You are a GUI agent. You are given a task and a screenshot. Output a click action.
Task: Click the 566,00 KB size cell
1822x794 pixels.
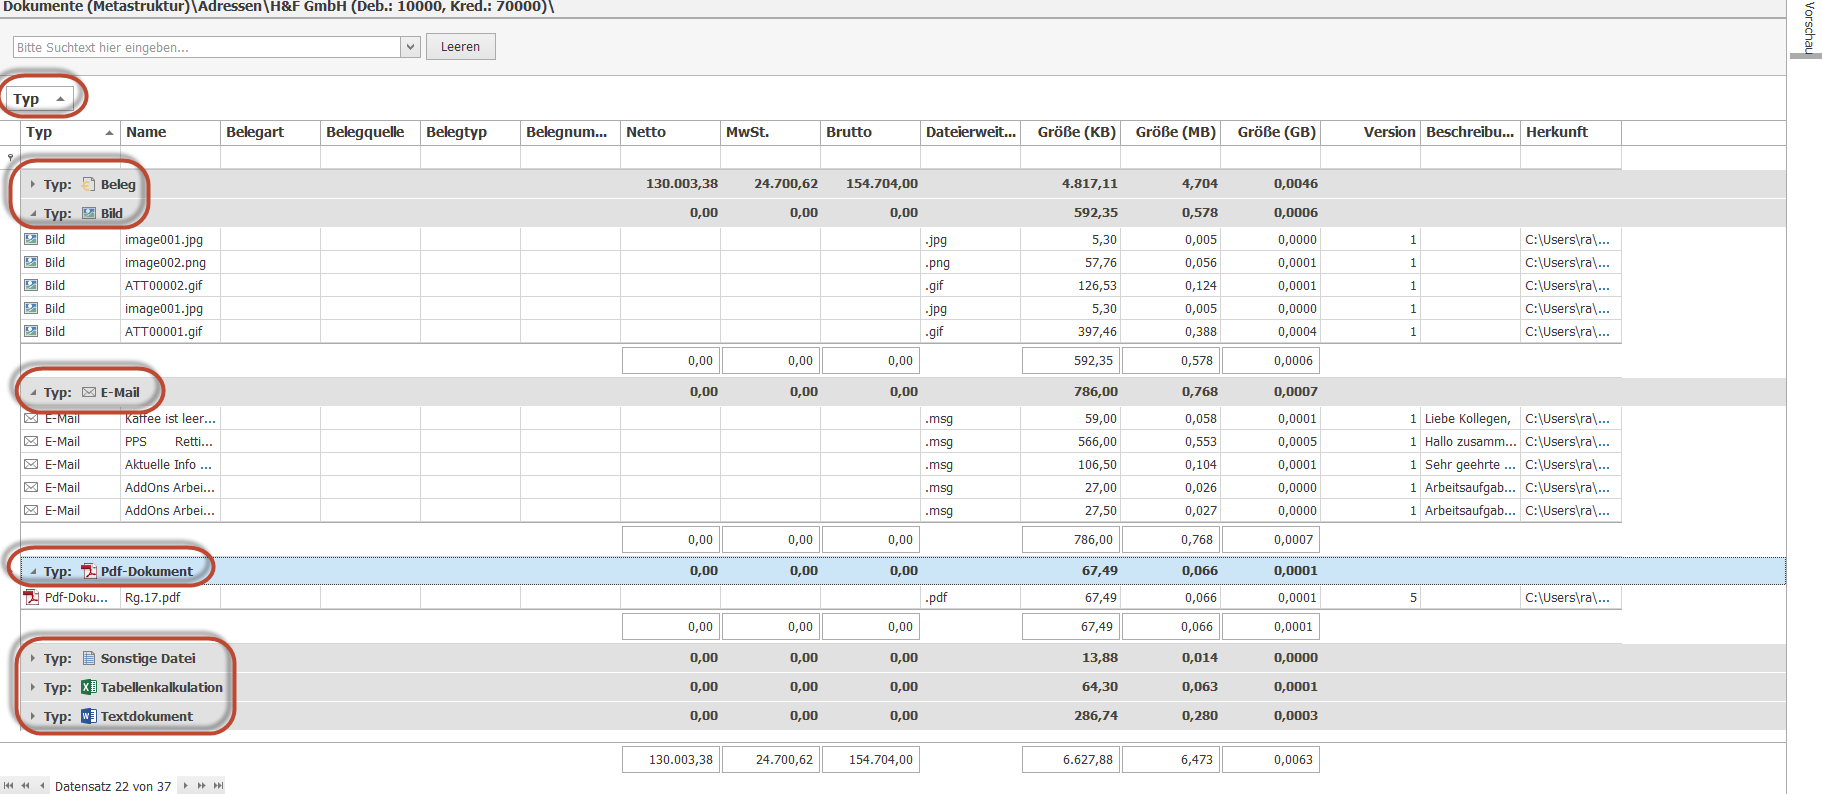coord(1070,441)
